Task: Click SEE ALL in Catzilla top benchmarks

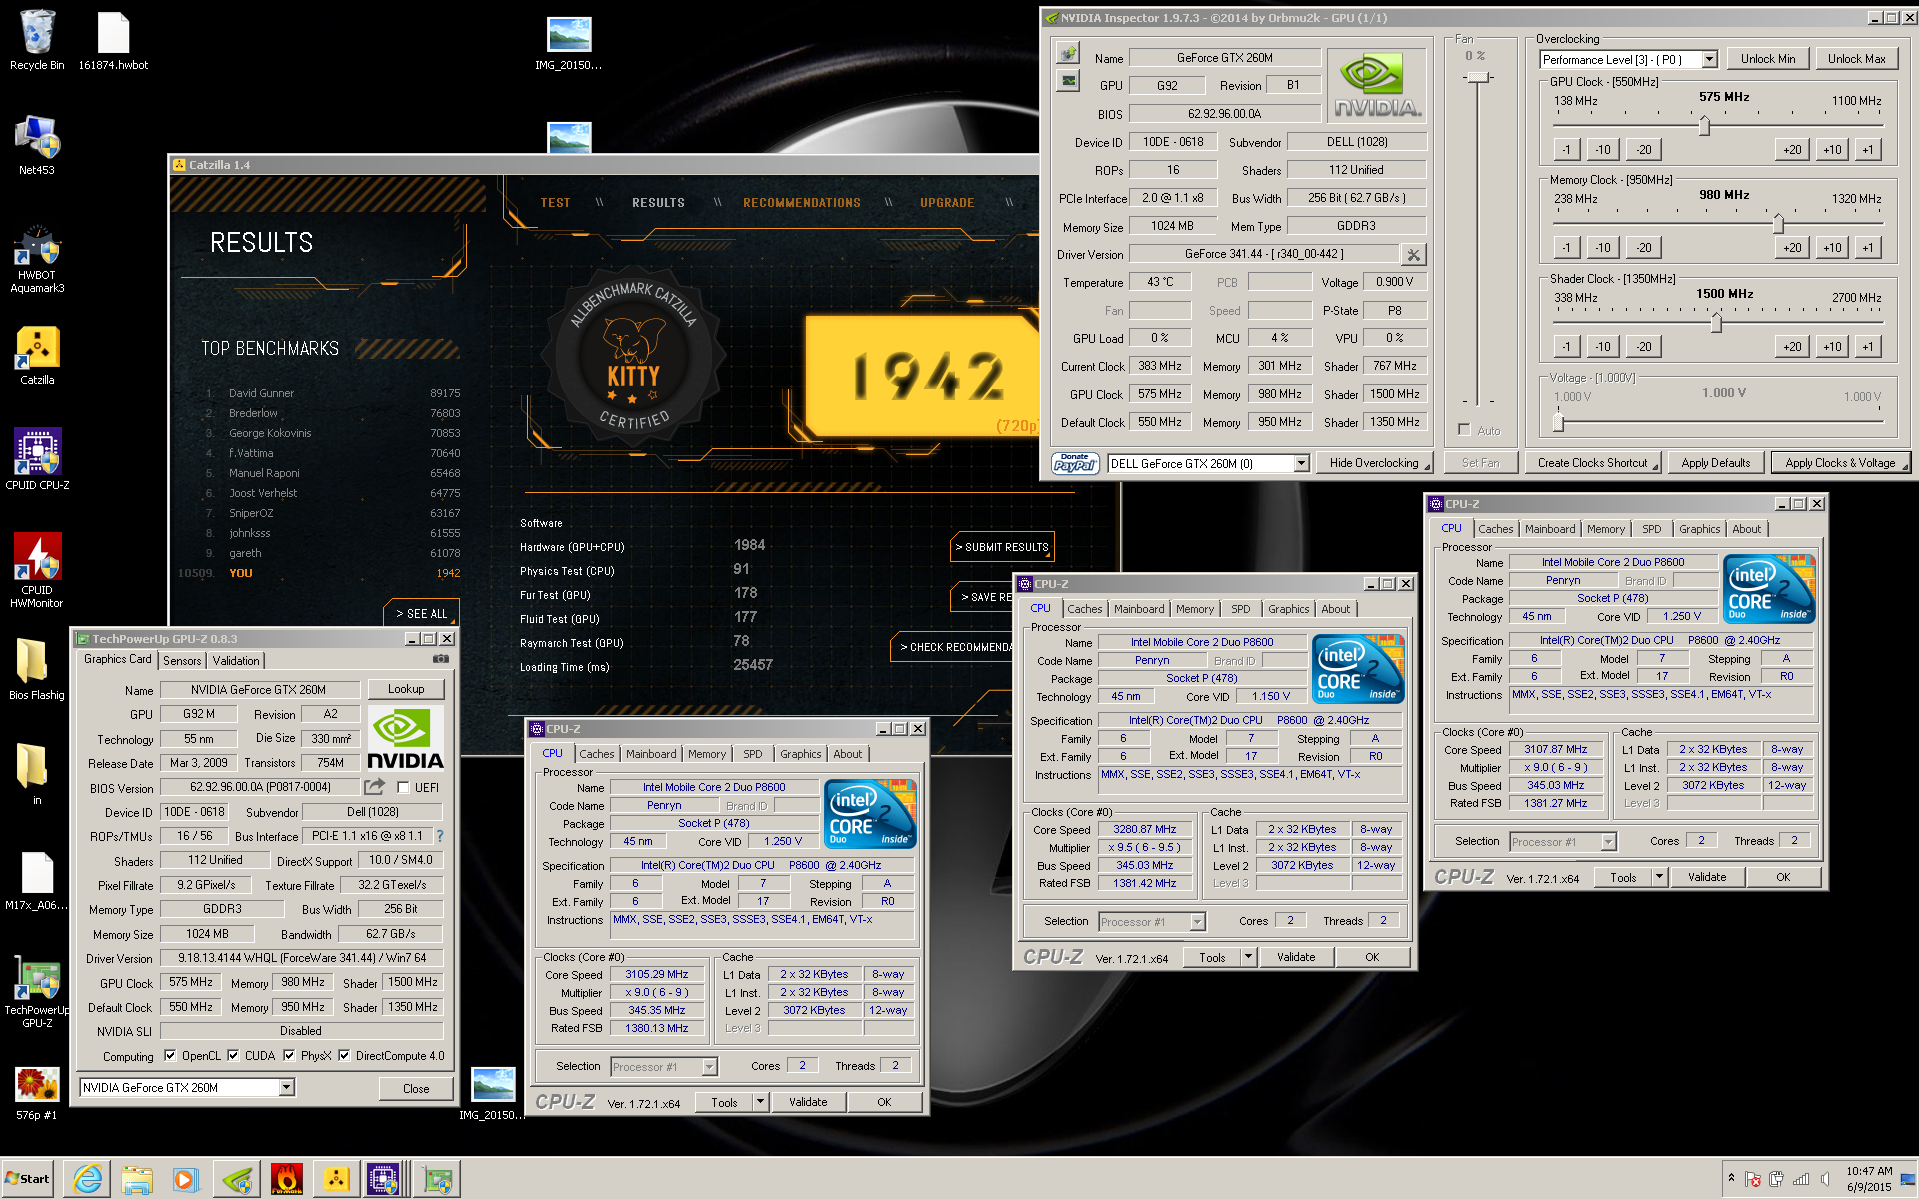Action: tap(421, 613)
